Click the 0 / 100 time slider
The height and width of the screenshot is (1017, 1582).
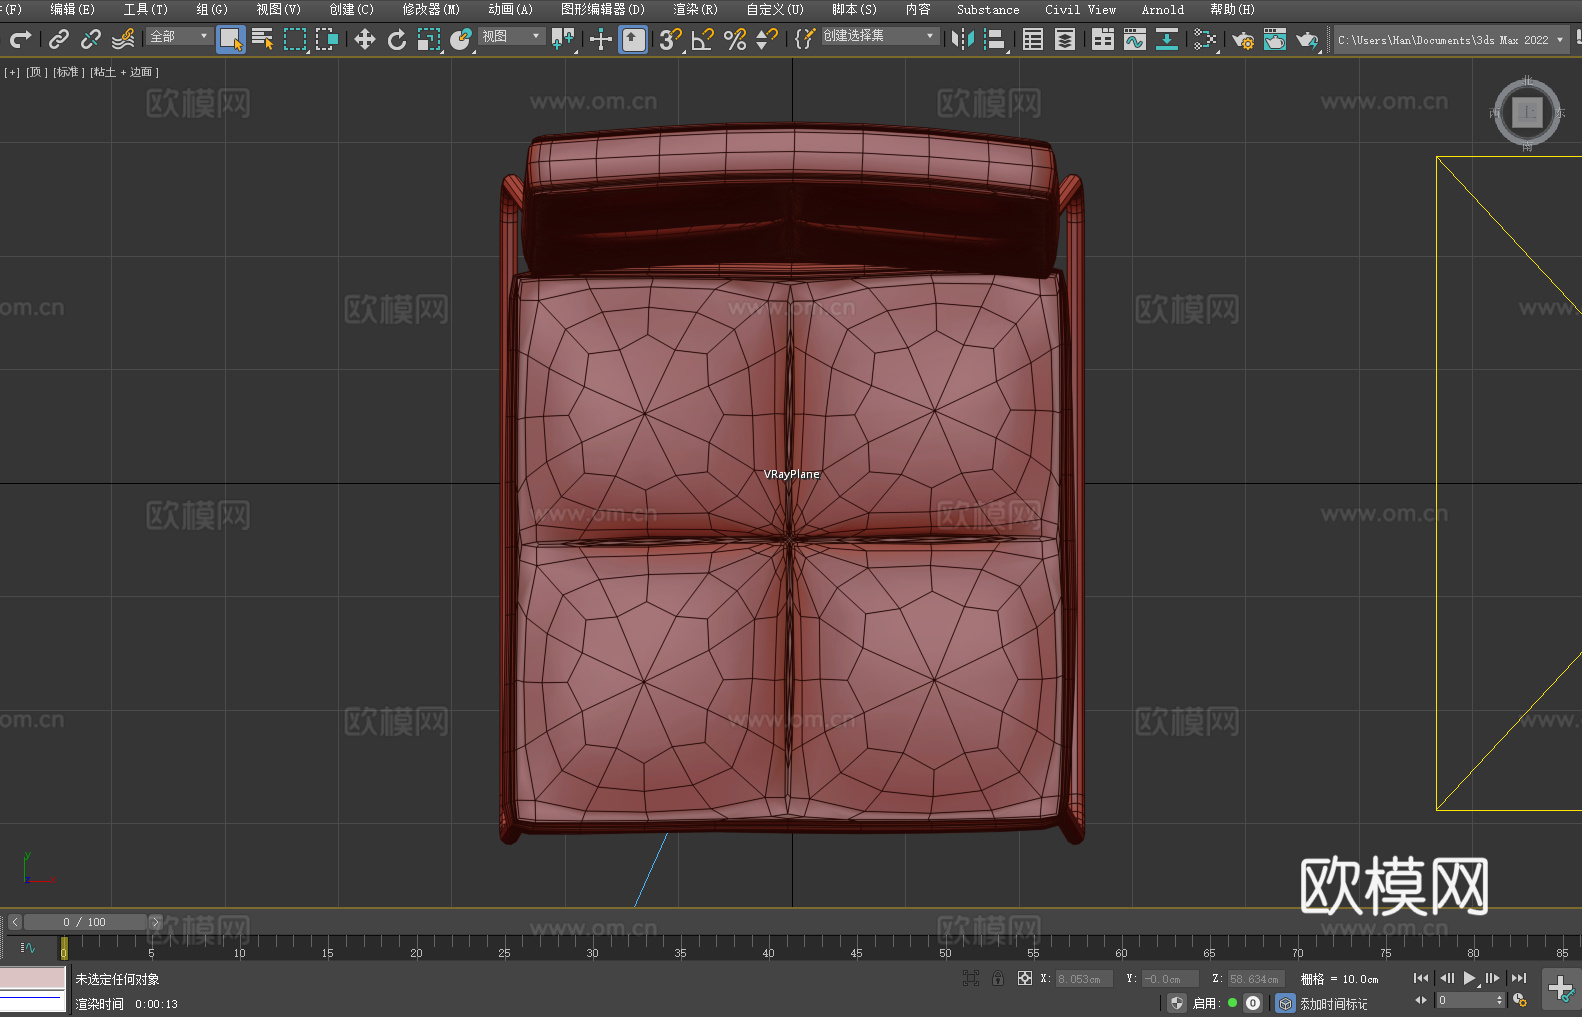(x=85, y=922)
